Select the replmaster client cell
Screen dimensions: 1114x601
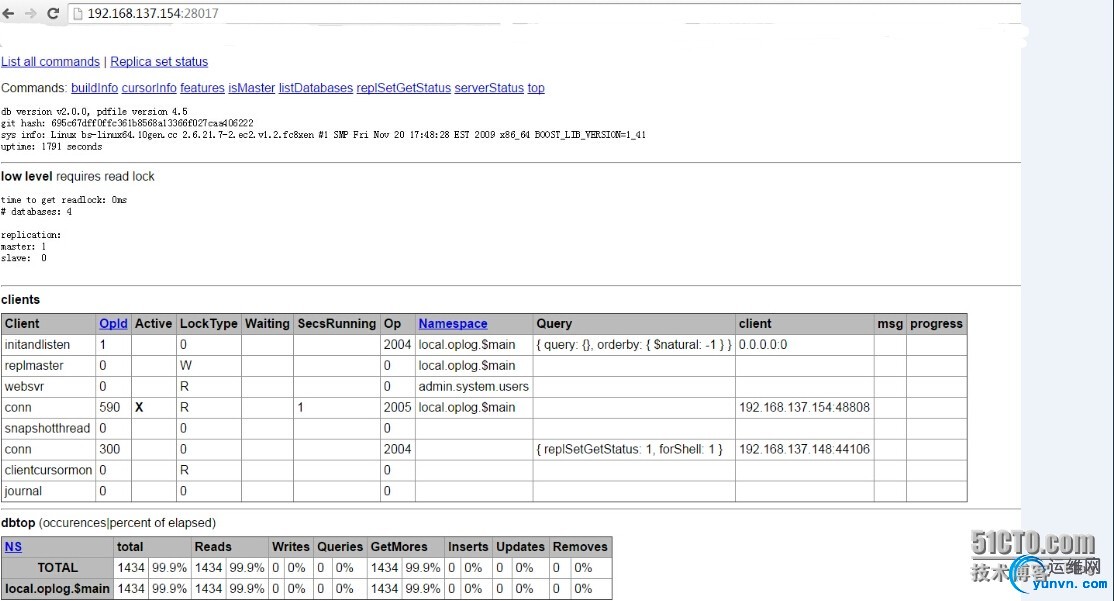(48, 366)
